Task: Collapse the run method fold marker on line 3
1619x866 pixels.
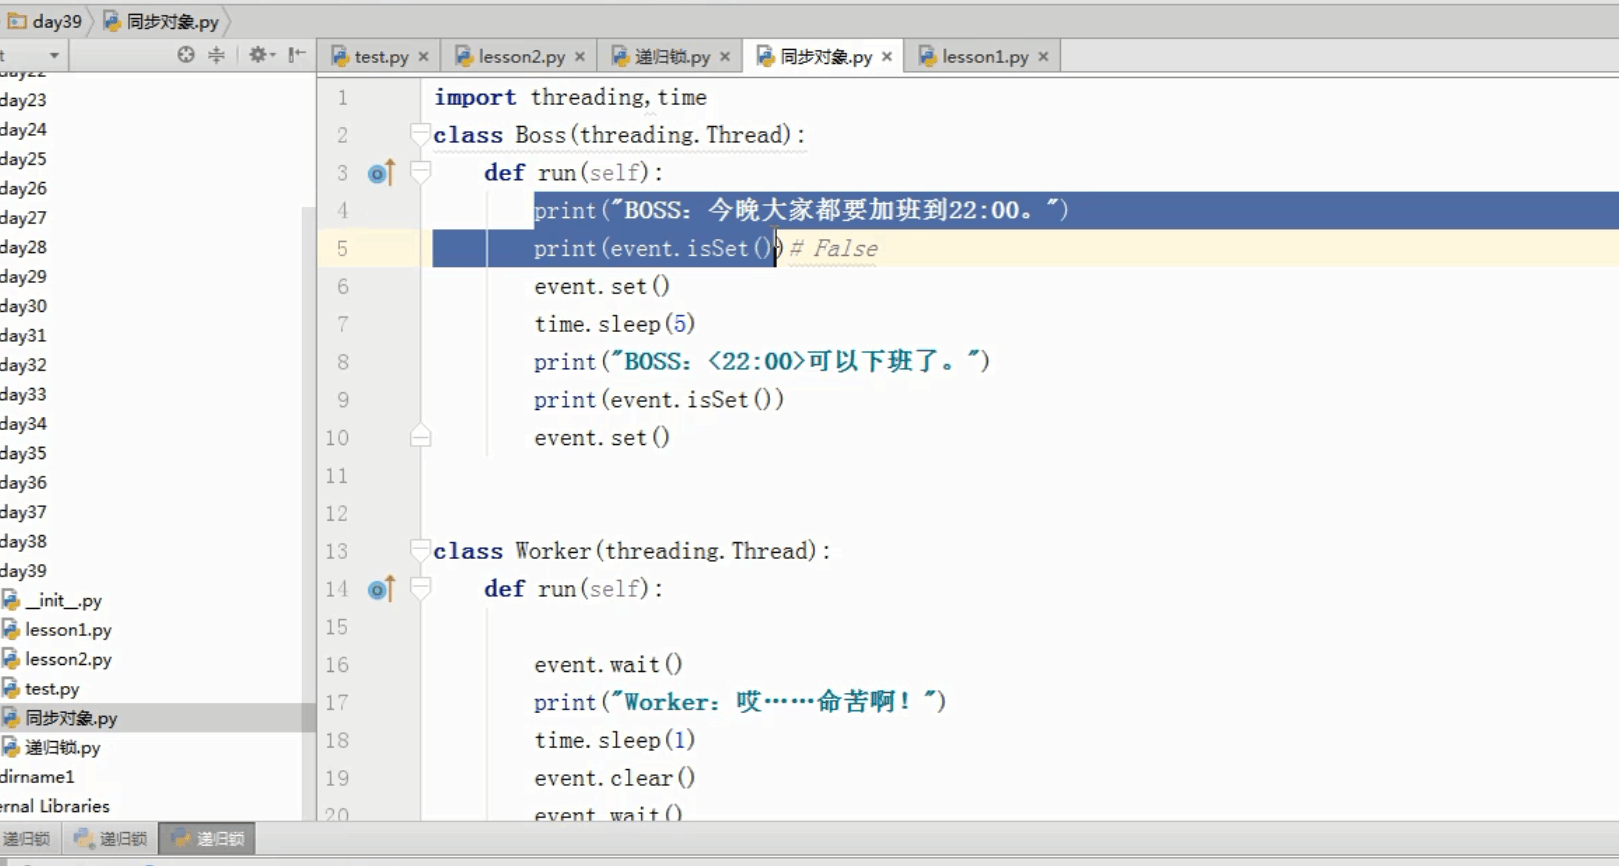Action: [420, 173]
